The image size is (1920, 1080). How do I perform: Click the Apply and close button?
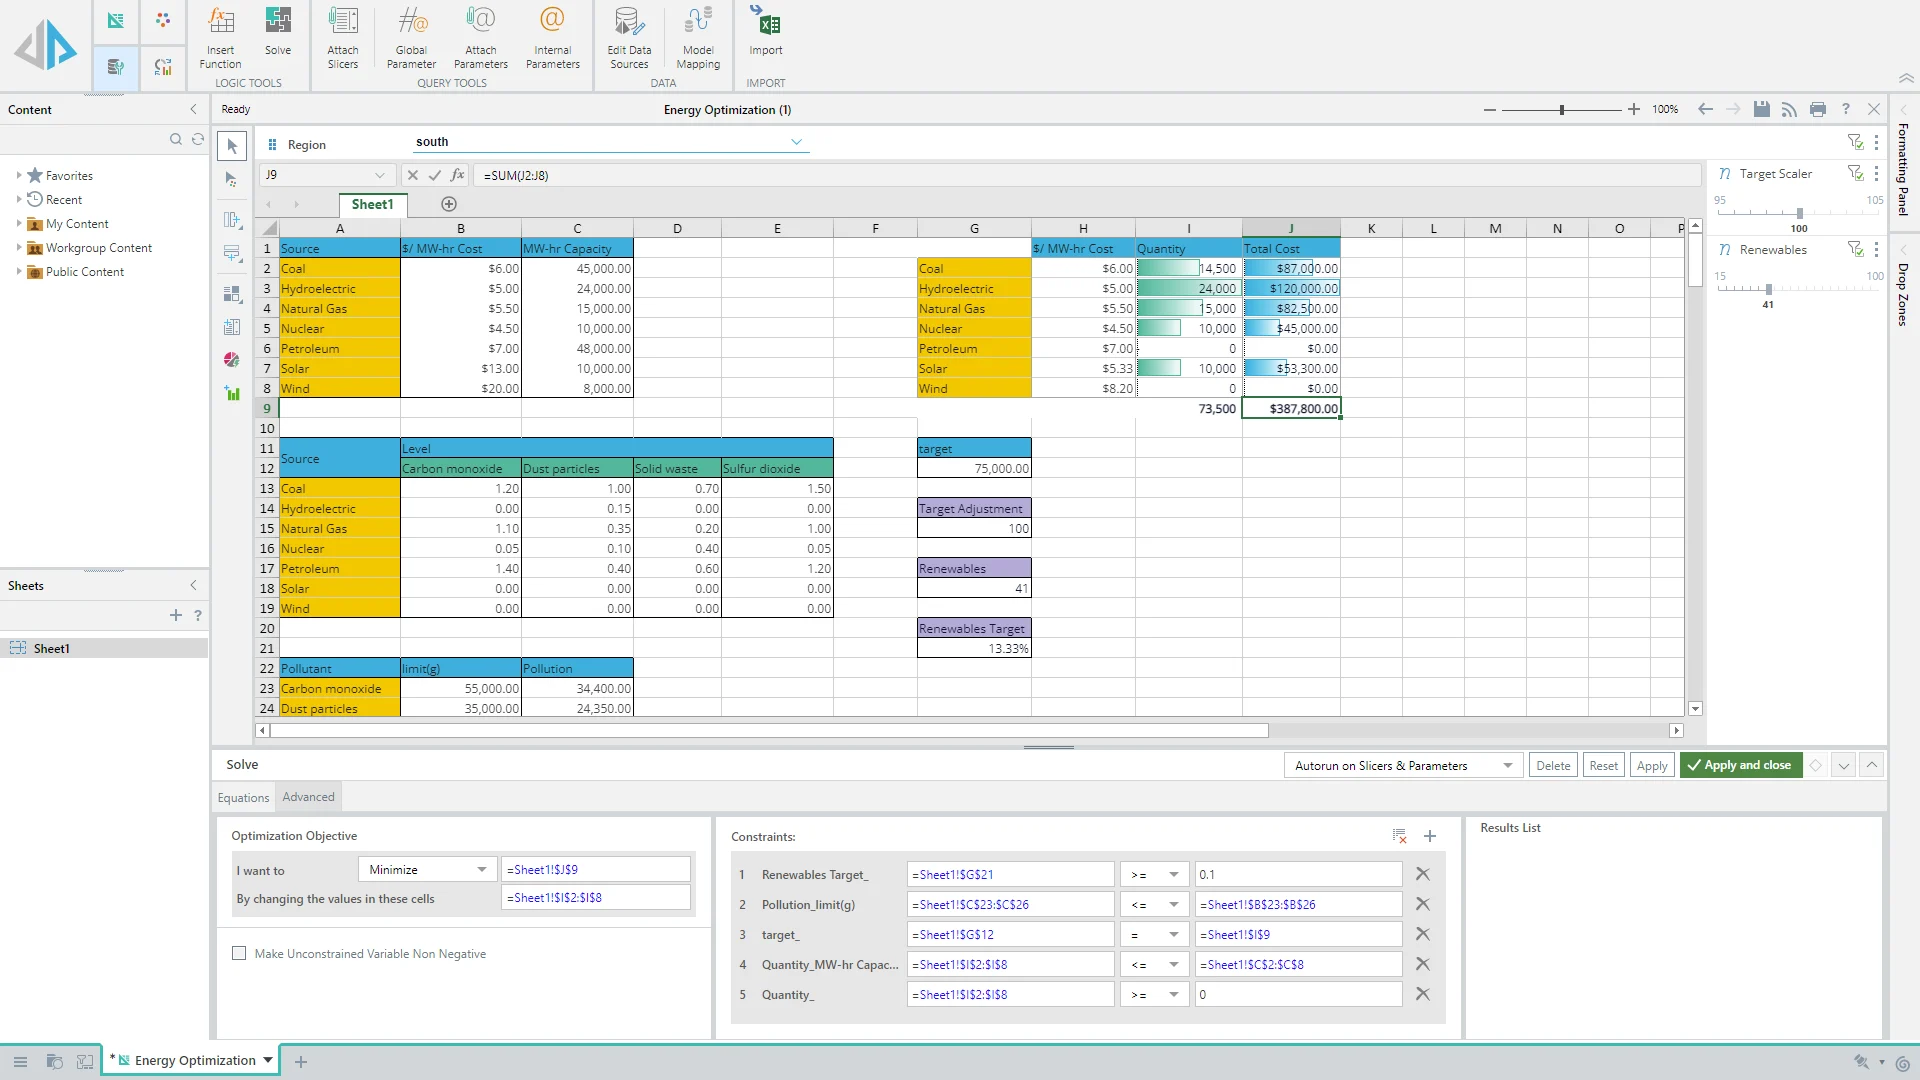point(1740,765)
